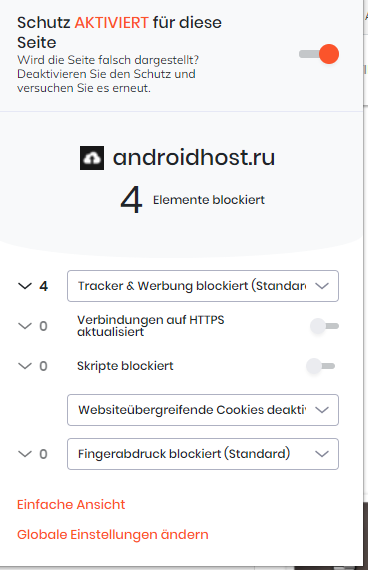The width and height of the screenshot is (368, 570).
Task: Click the arrow on Tracker & Werbung combo
Action: 322,286
